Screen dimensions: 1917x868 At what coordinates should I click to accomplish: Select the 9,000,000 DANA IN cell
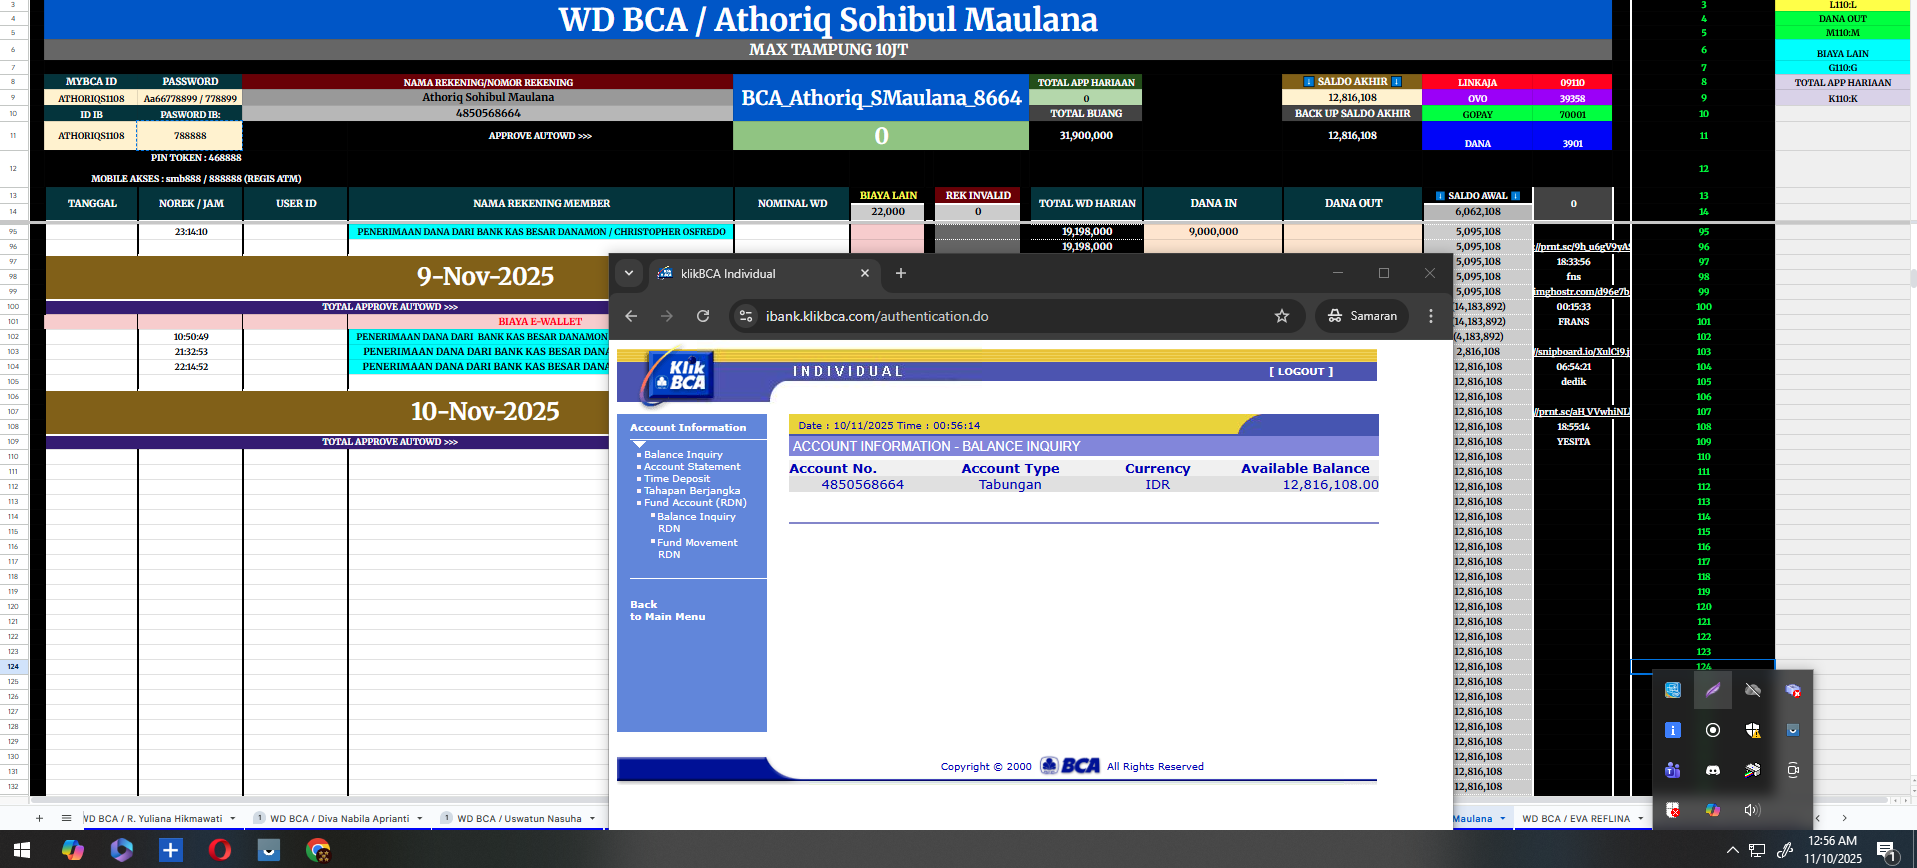coord(1213,232)
